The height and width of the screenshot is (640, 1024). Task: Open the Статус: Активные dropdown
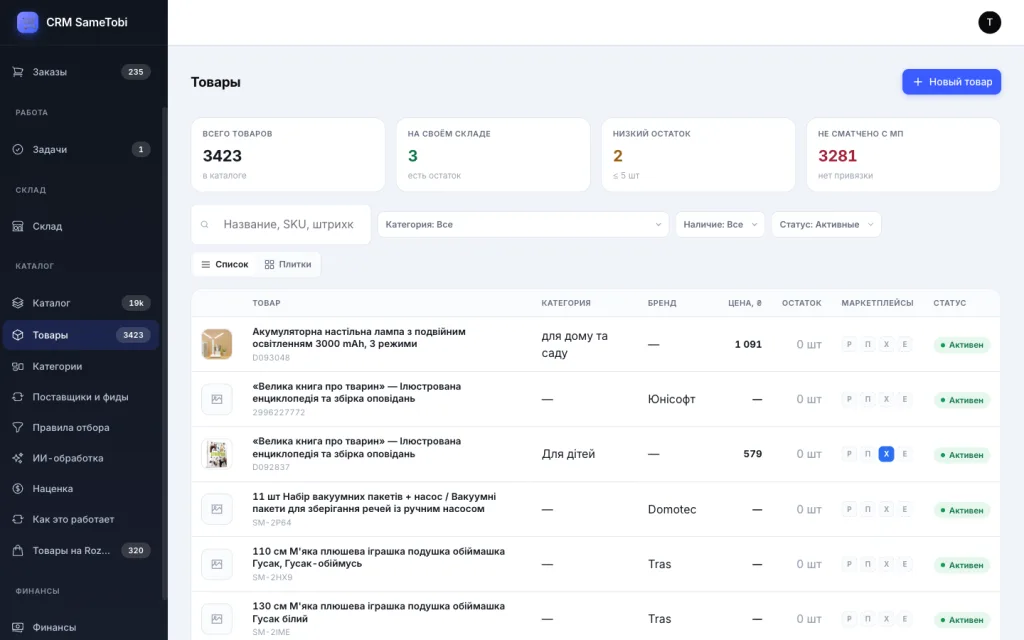826,225
